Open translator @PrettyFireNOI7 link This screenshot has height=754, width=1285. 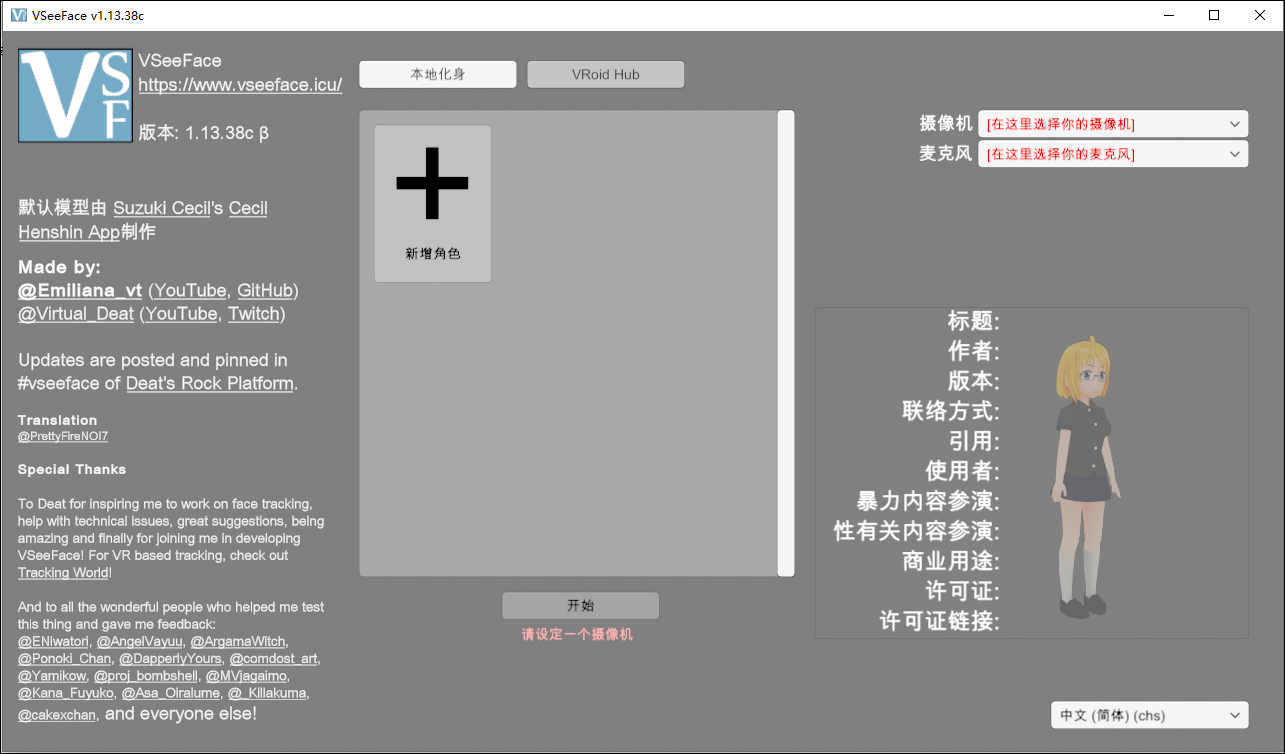62,437
